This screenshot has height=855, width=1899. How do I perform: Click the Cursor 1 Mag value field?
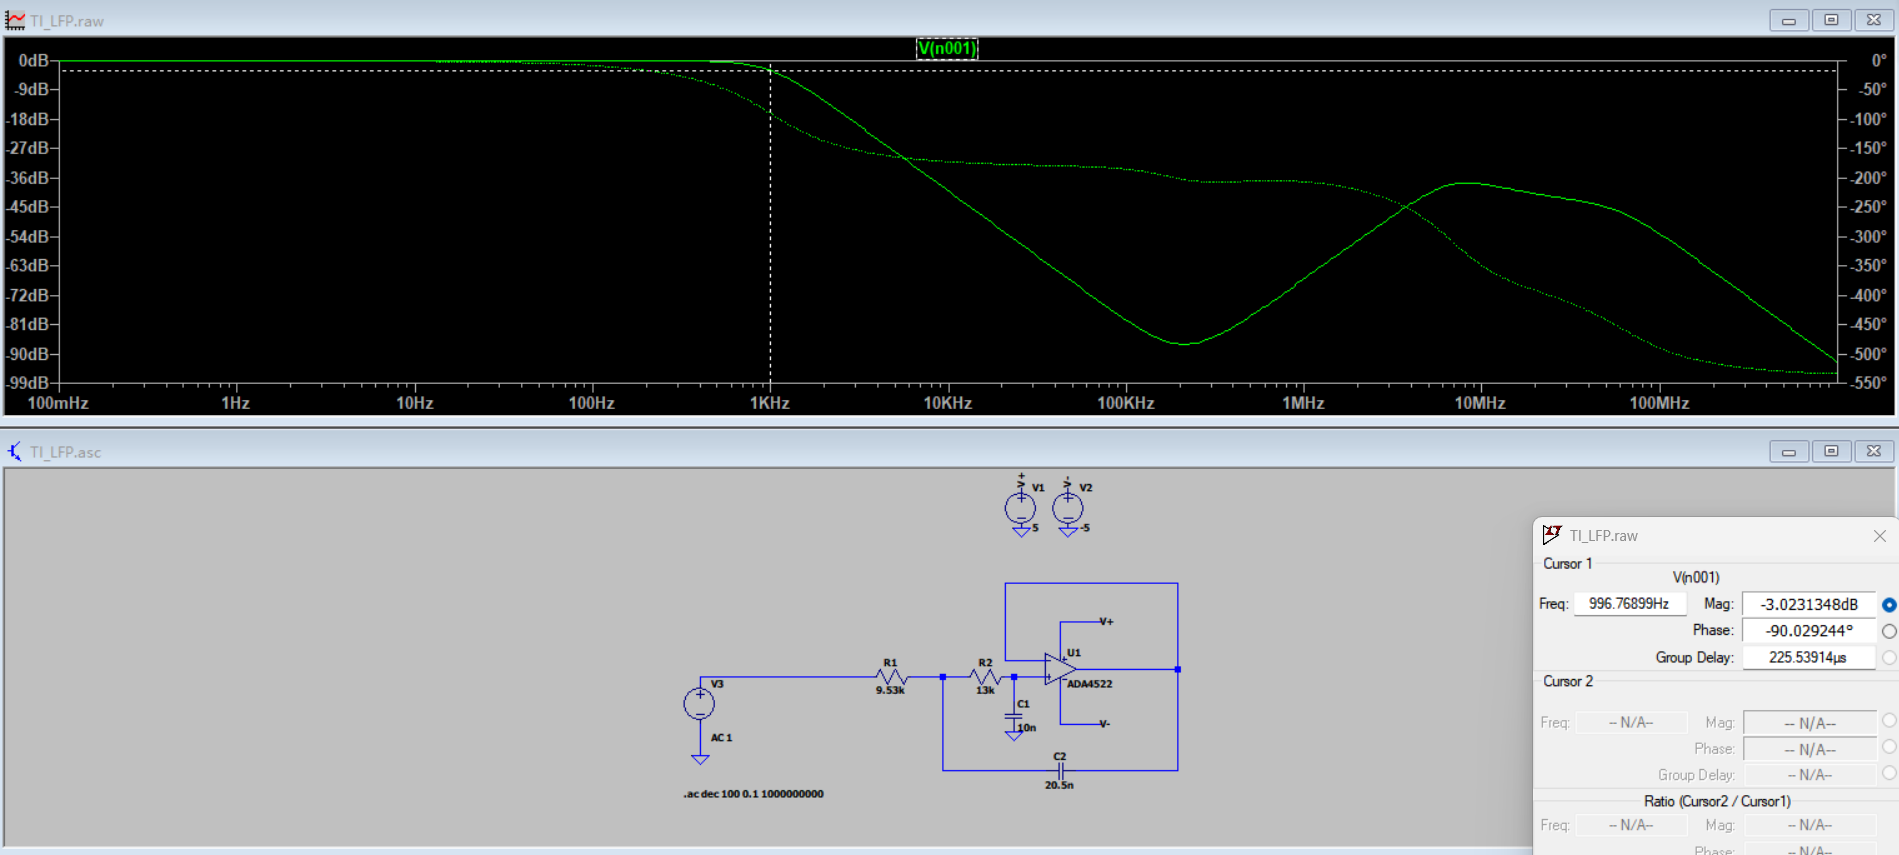coord(1808,605)
